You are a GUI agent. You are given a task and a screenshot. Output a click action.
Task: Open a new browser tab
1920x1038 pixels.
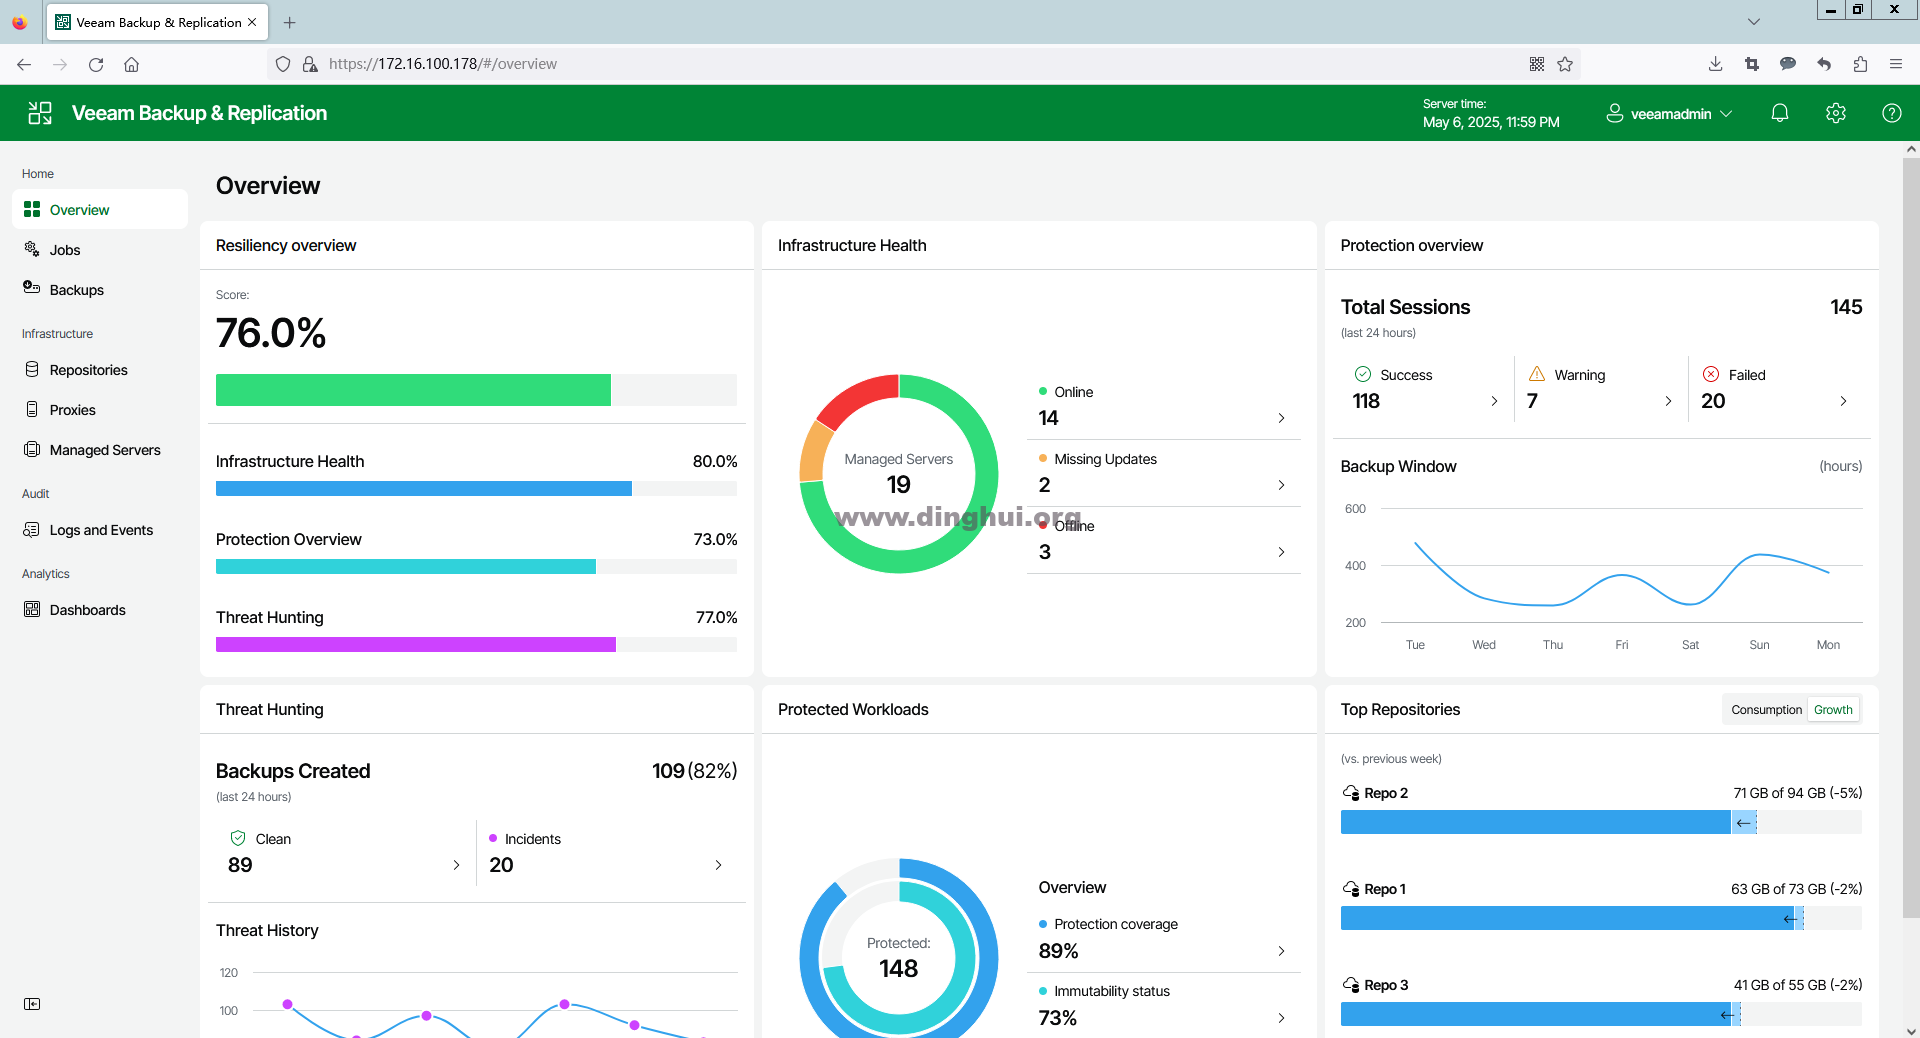coord(290,22)
